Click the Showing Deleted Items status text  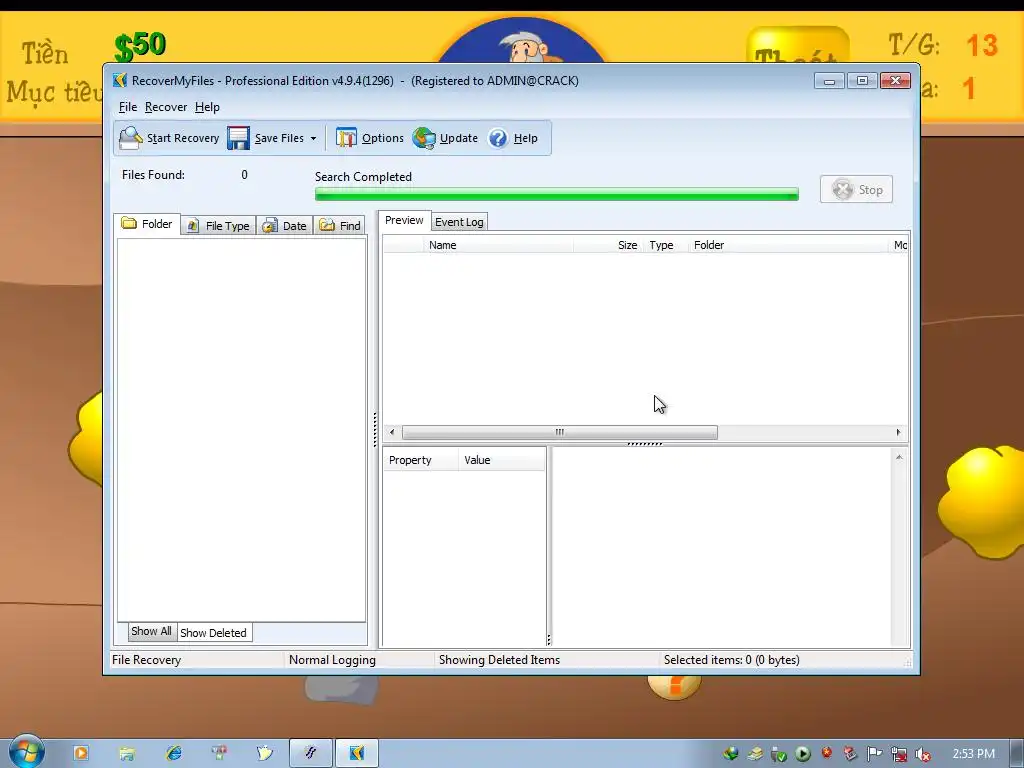pyautogui.click(x=500, y=660)
